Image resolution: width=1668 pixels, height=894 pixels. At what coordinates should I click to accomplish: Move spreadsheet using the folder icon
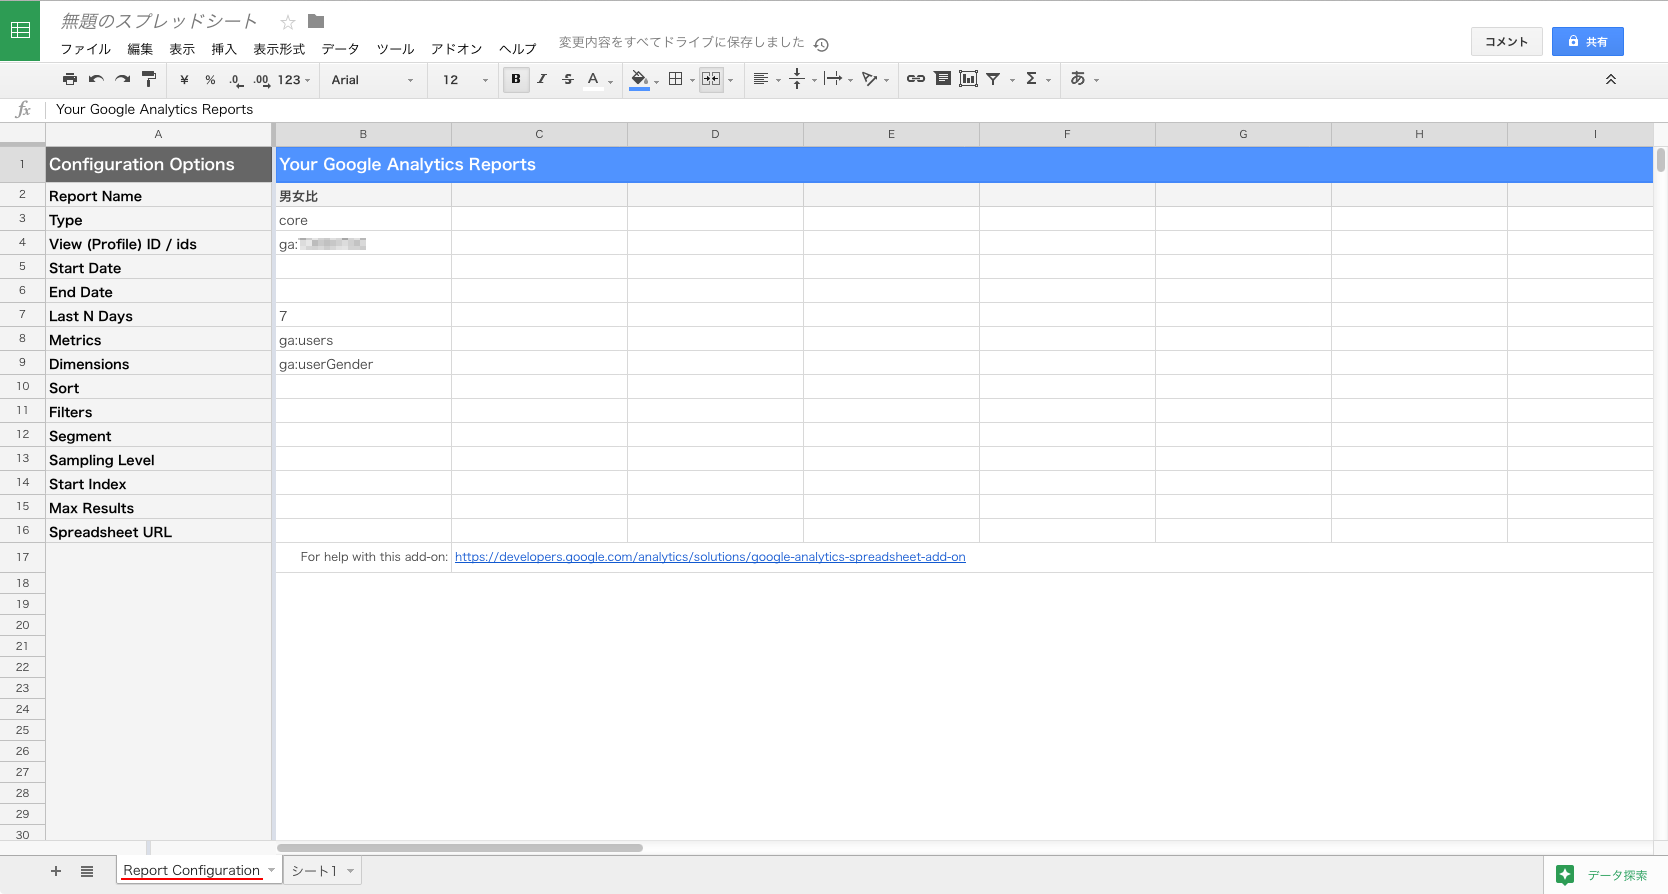coord(316,21)
